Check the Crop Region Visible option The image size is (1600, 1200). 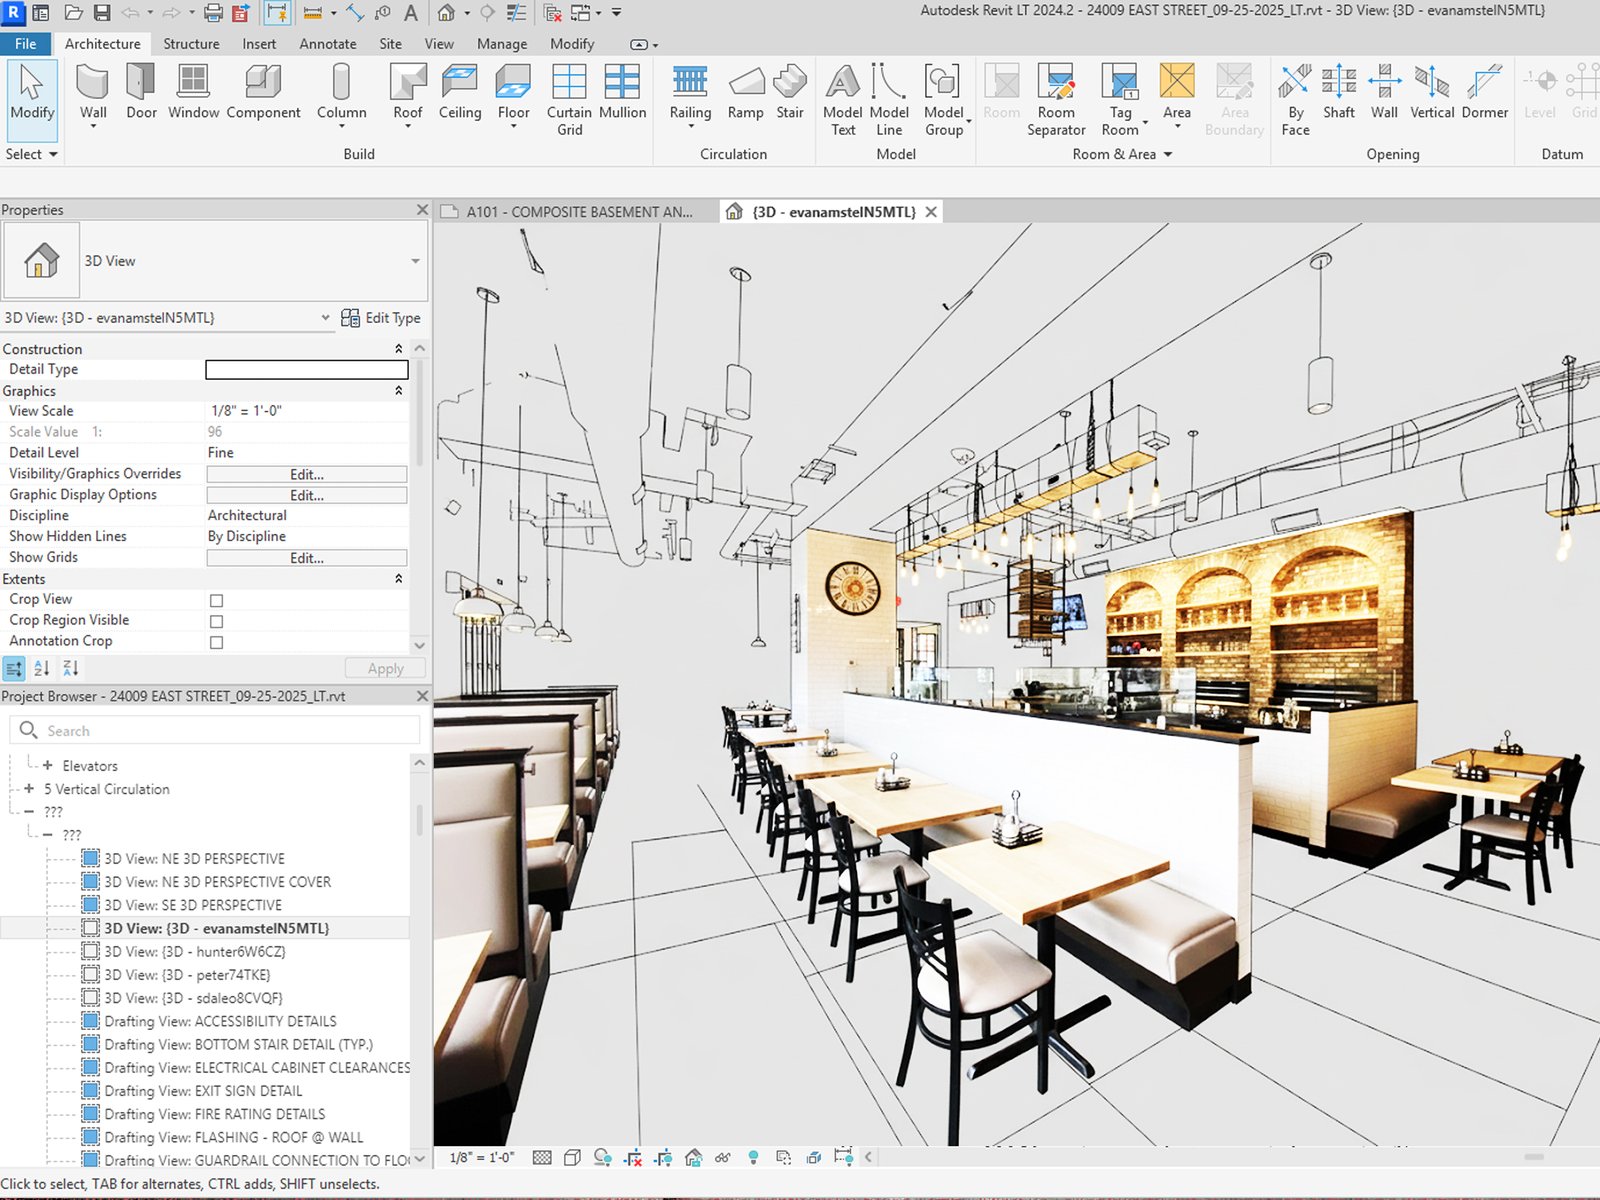pyautogui.click(x=216, y=620)
